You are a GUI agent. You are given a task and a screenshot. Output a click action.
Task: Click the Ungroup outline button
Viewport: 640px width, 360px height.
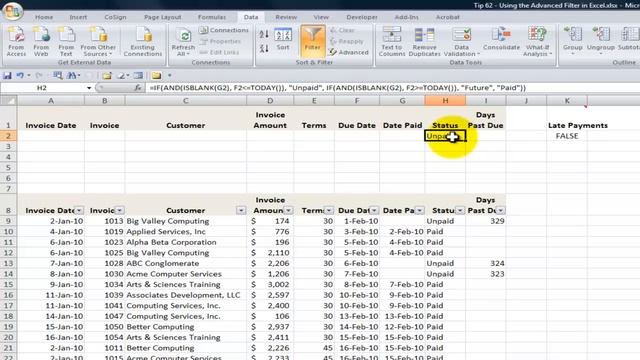click(600, 42)
